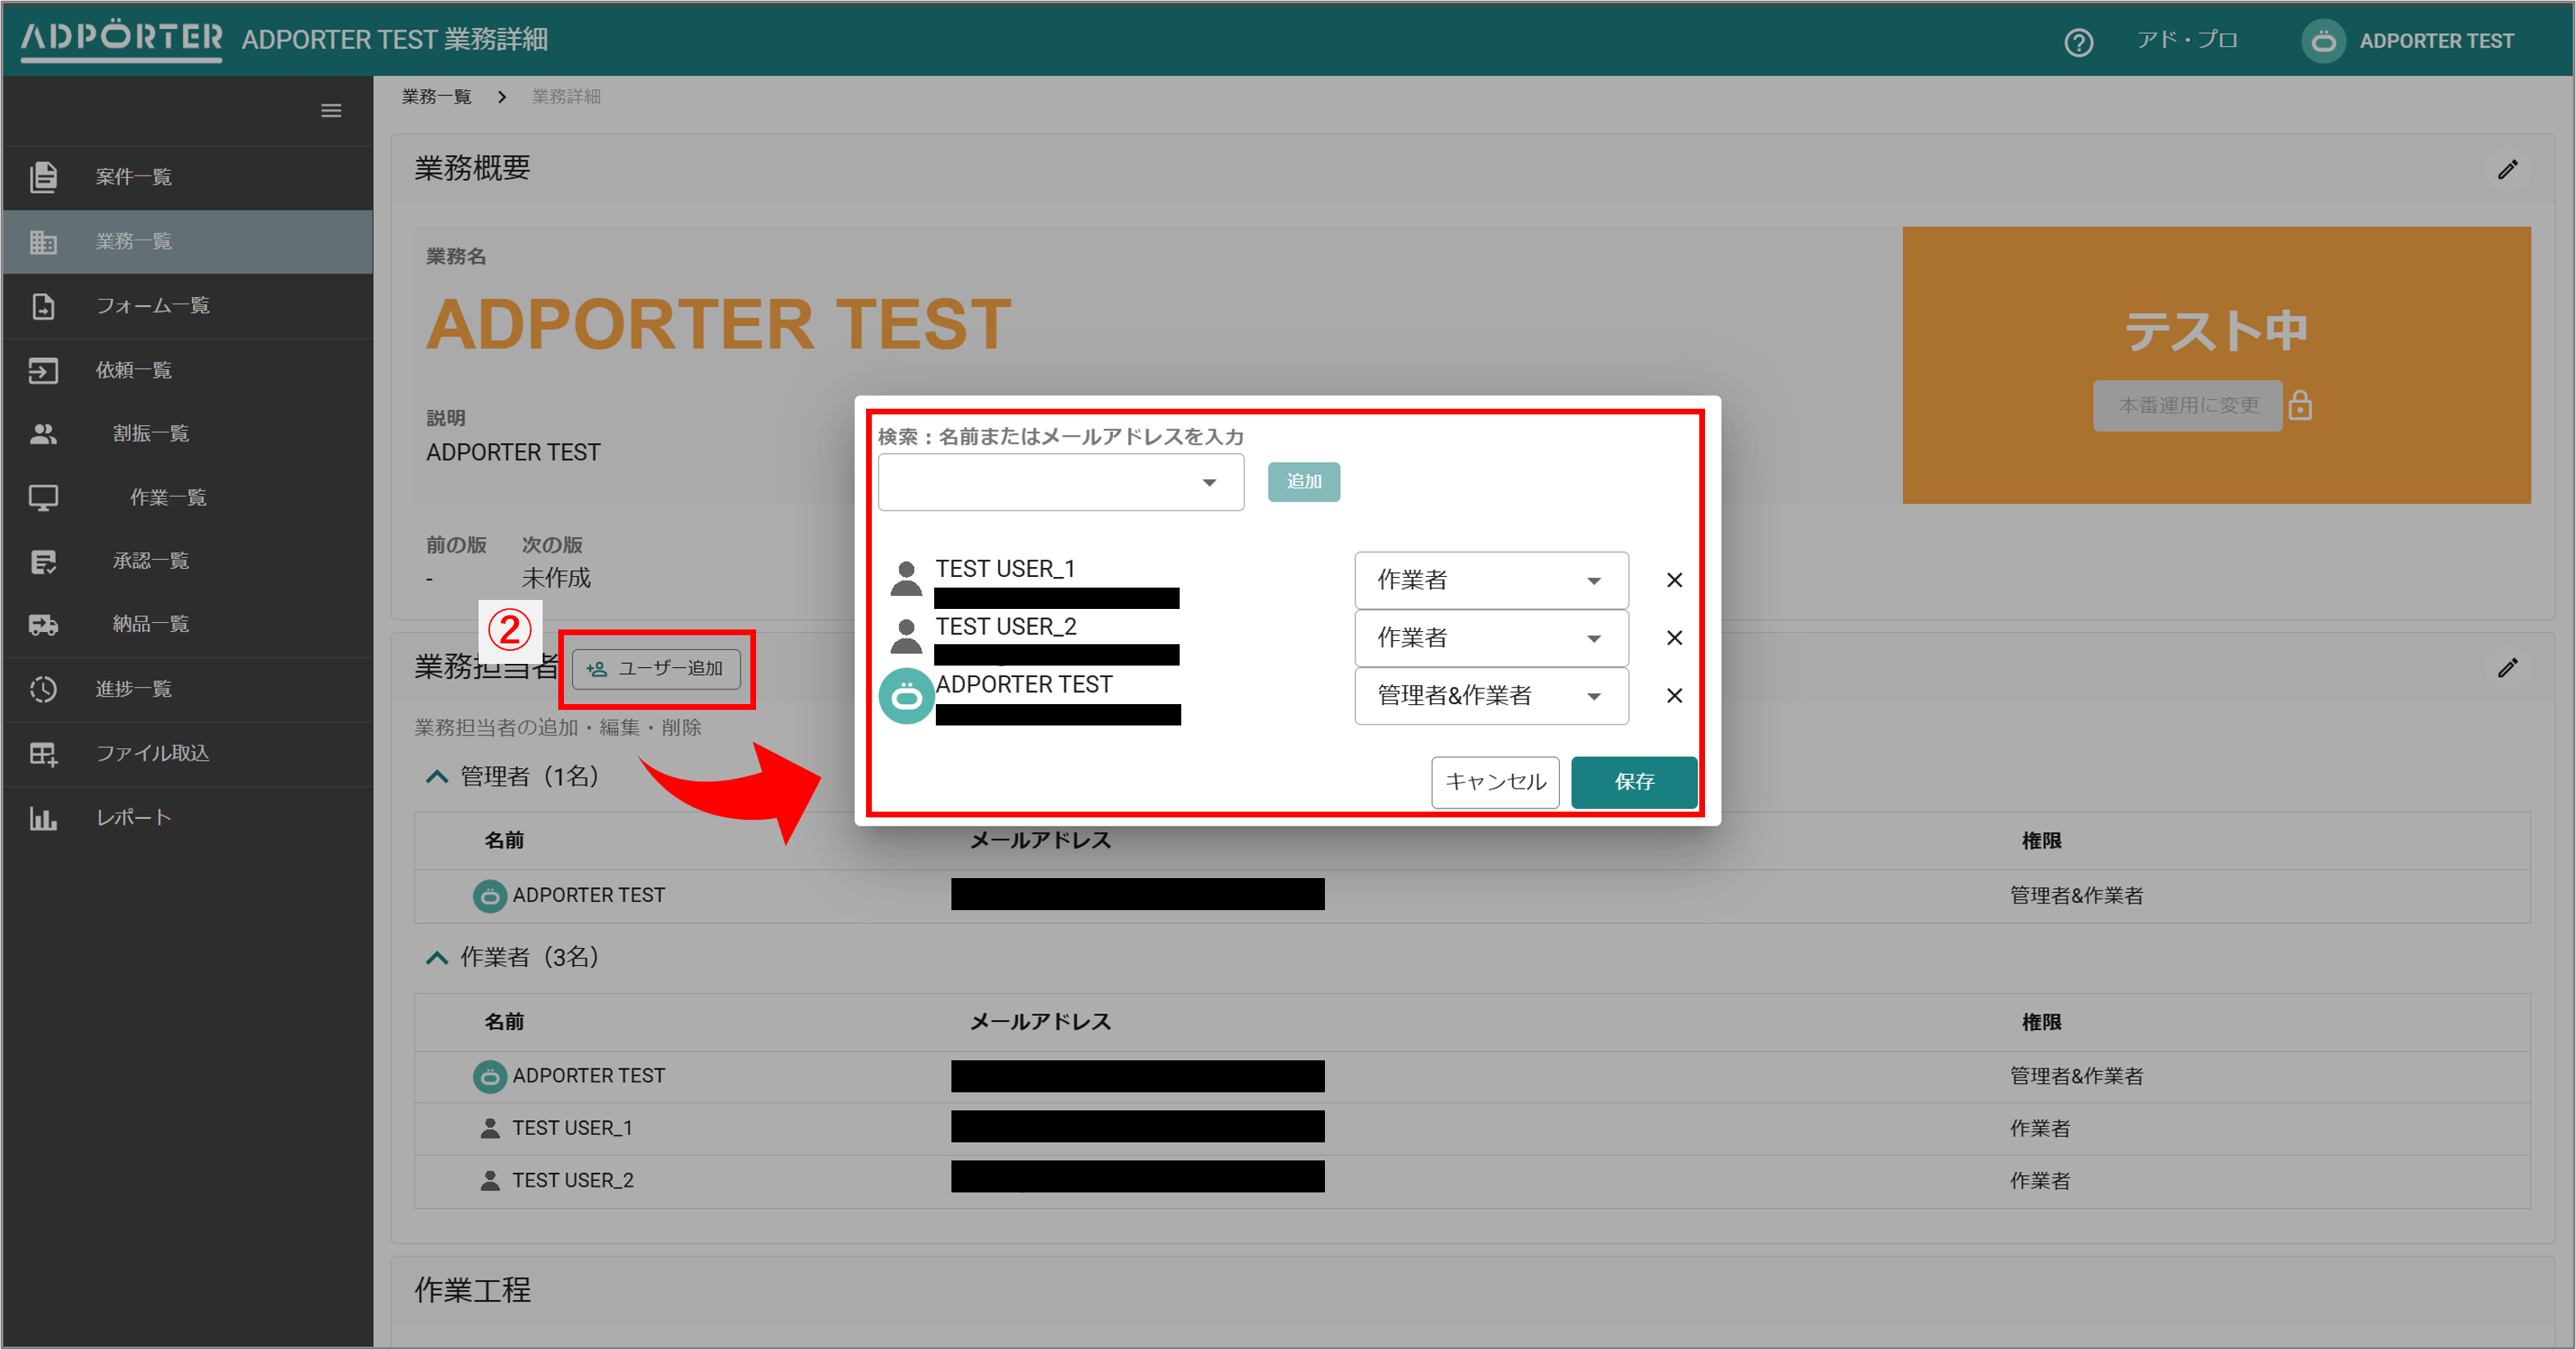The width and height of the screenshot is (2576, 1350).
Task: Open 納品一覧 menu item
Action: click(188, 625)
